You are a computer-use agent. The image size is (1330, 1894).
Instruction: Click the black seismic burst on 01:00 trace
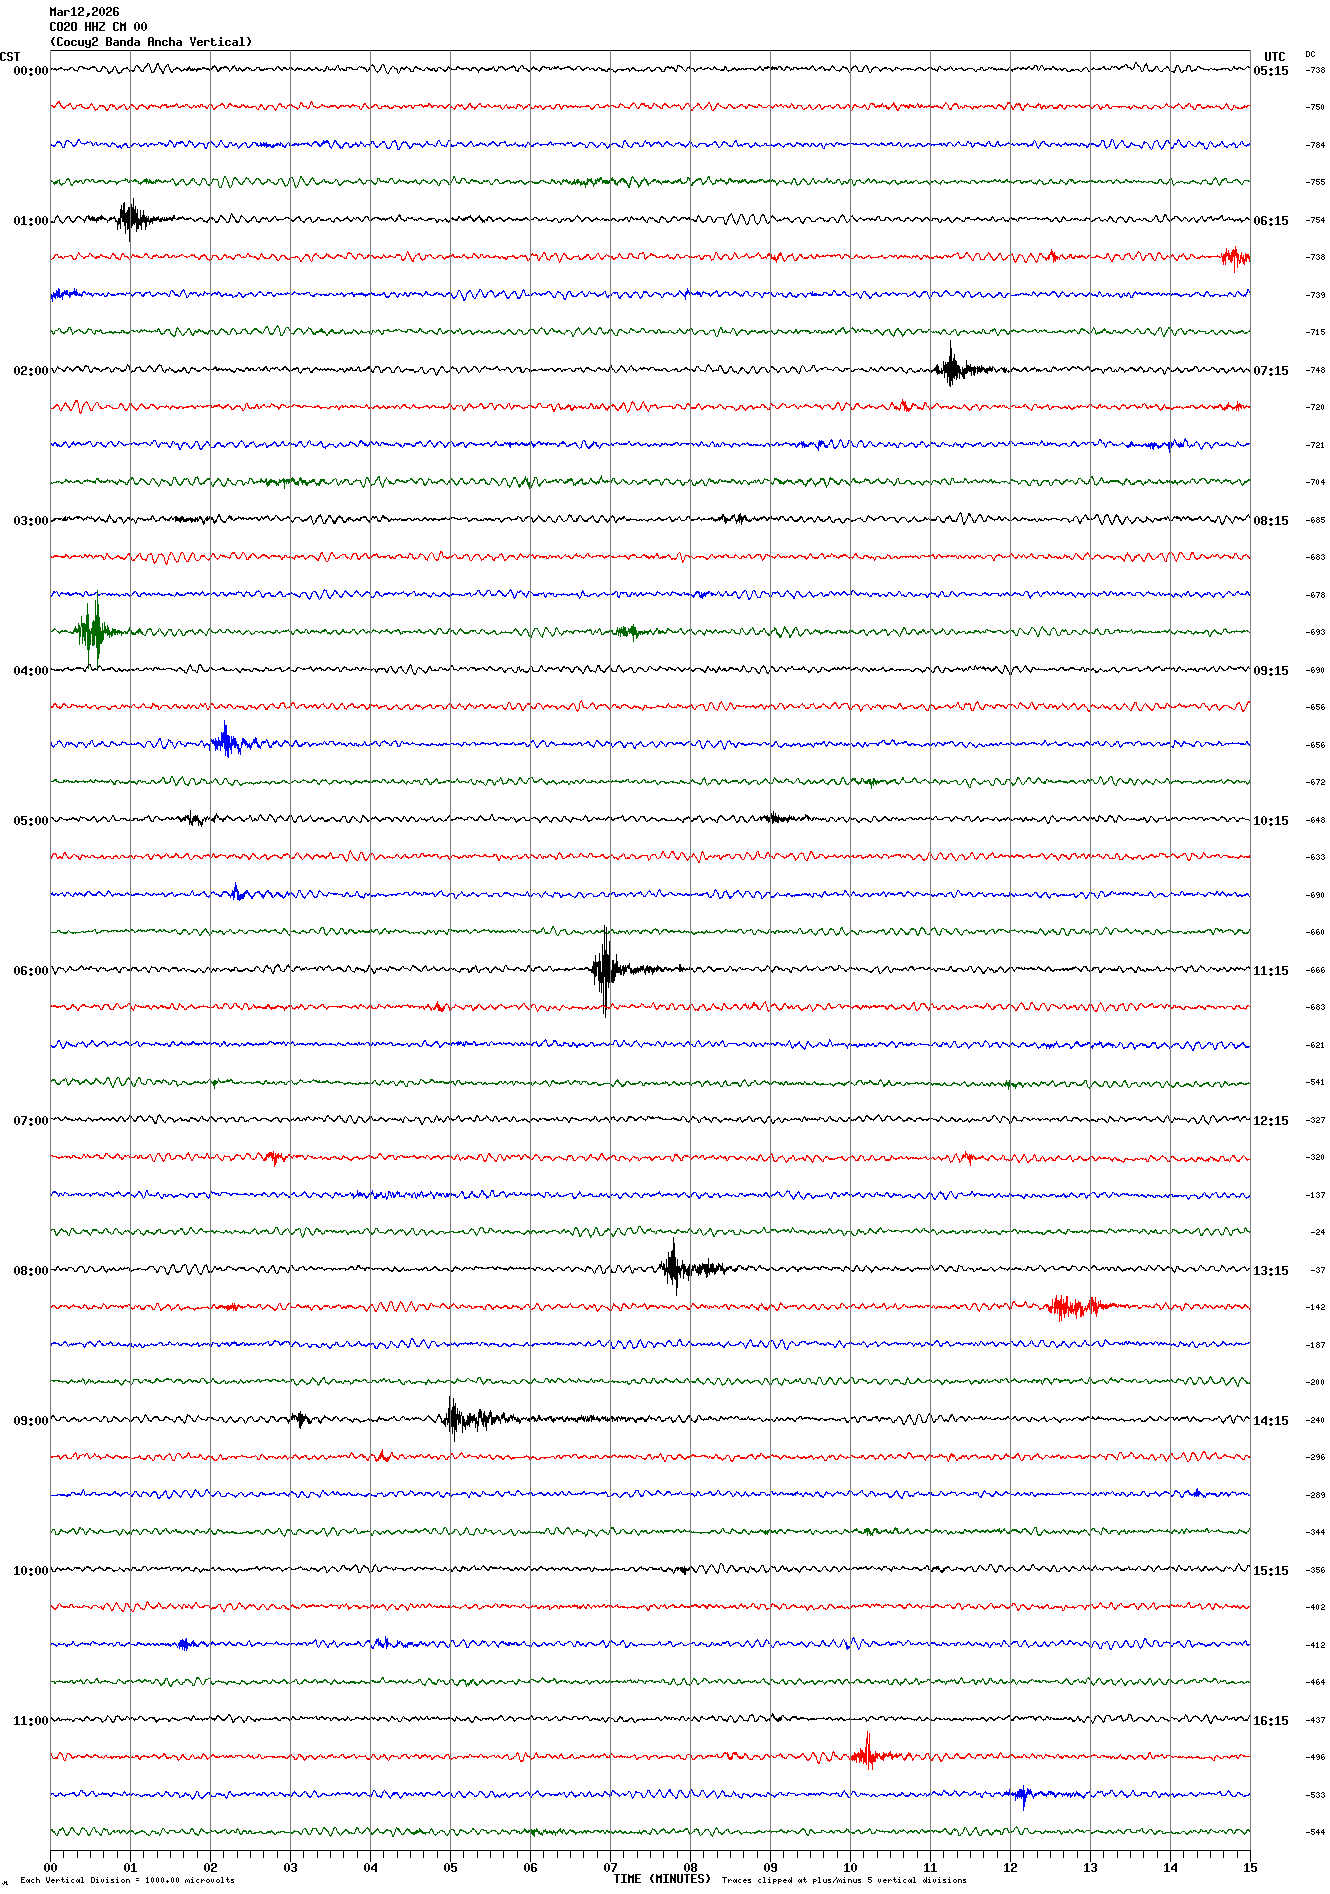pos(129,218)
